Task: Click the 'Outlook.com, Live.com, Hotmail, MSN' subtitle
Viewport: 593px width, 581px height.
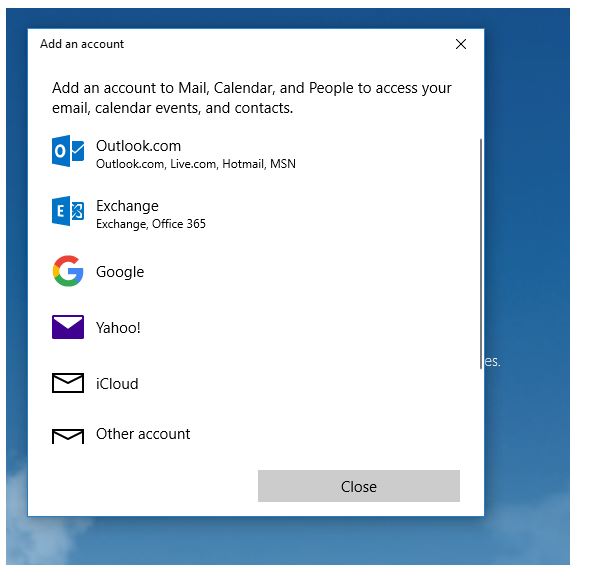Action: click(x=196, y=164)
